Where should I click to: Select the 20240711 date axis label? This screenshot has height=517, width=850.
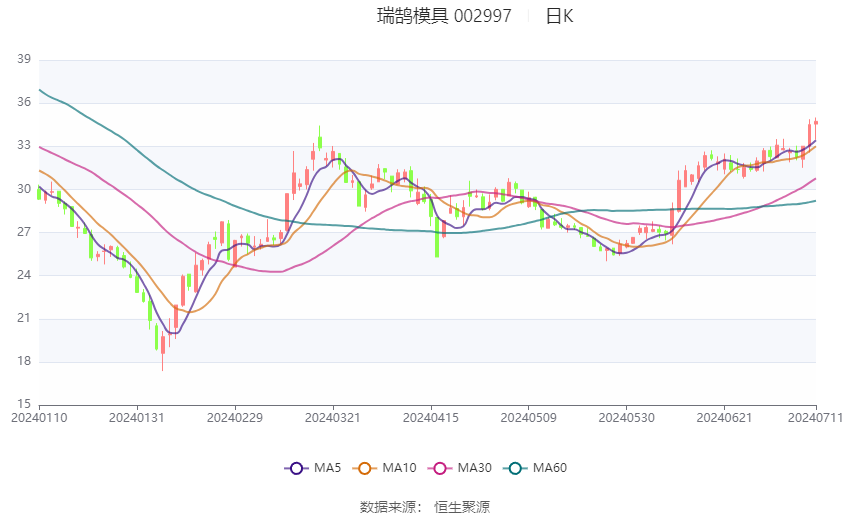815,418
